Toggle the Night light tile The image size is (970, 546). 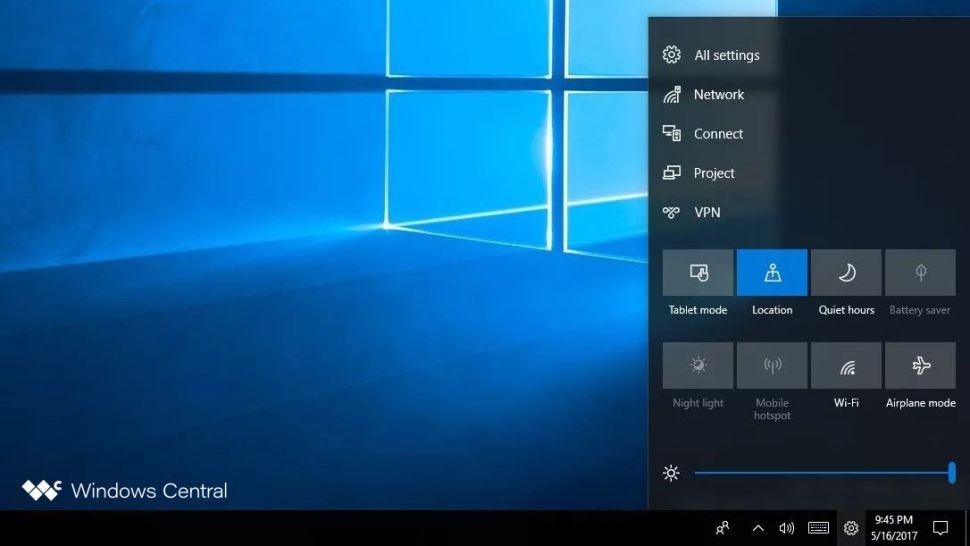(x=698, y=365)
